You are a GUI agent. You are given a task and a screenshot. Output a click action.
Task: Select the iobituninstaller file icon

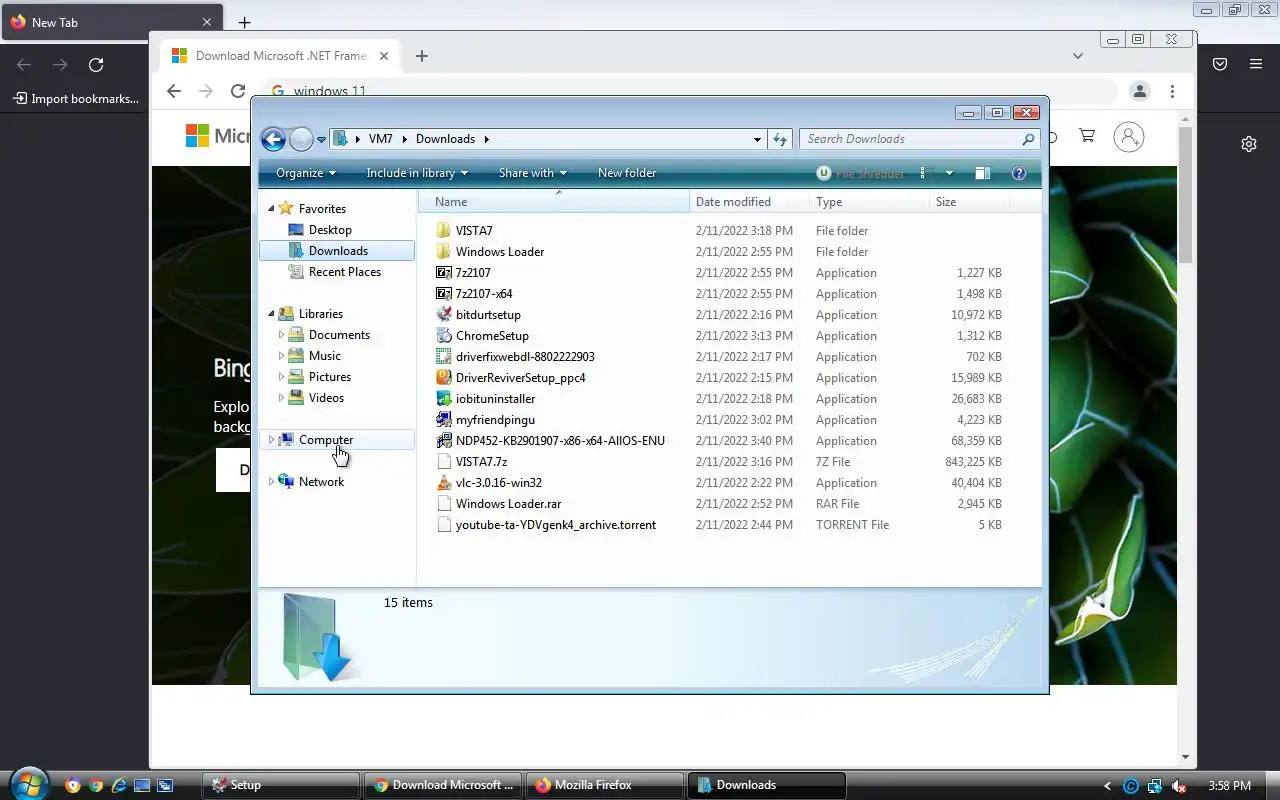[444, 398]
